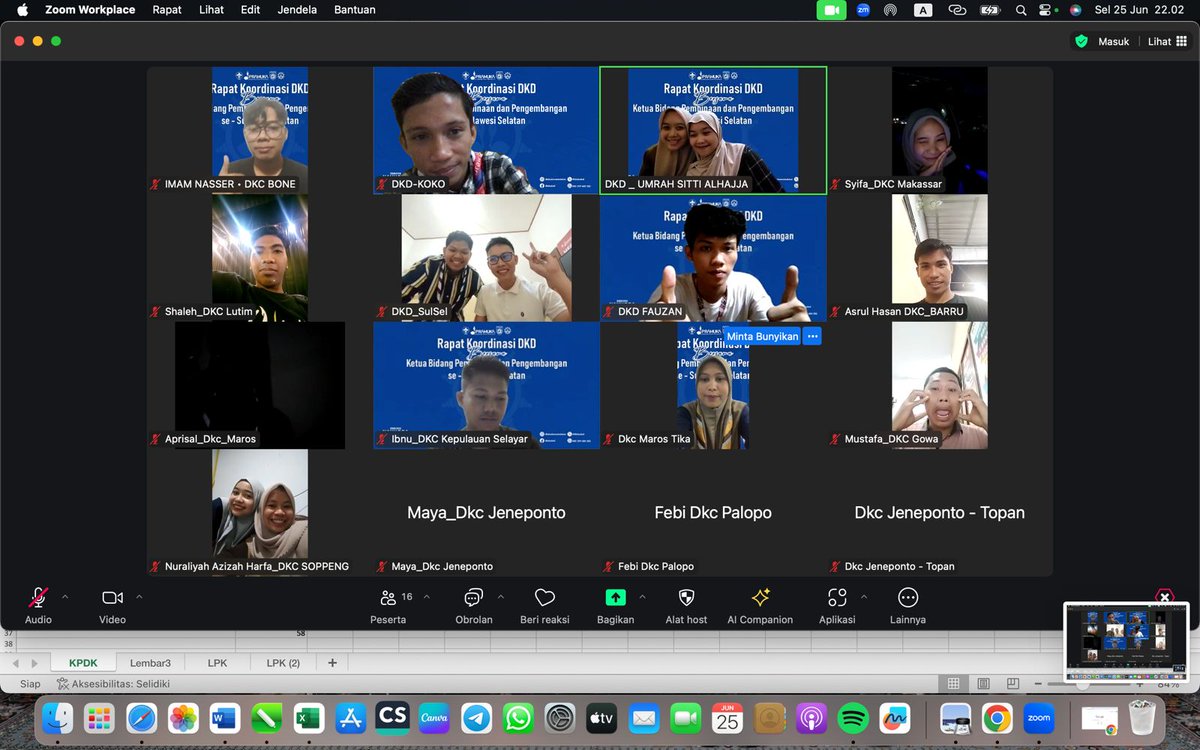This screenshot has height=750, width=1200.
Task: Click the Minta Bunyikan button
Action: coord(765,336)
